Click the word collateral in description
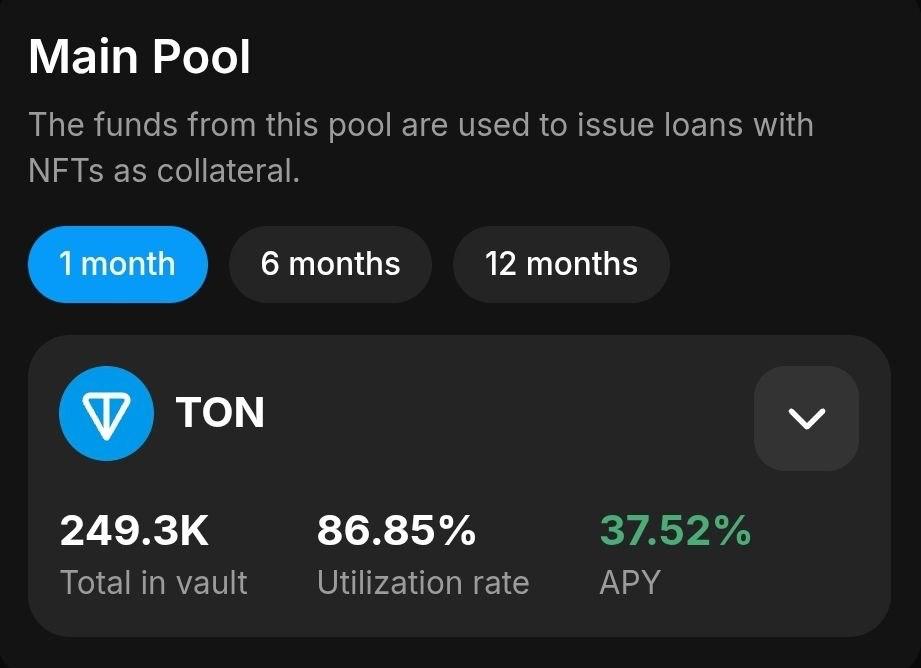921x668 pixels. [x=228, y=171]
